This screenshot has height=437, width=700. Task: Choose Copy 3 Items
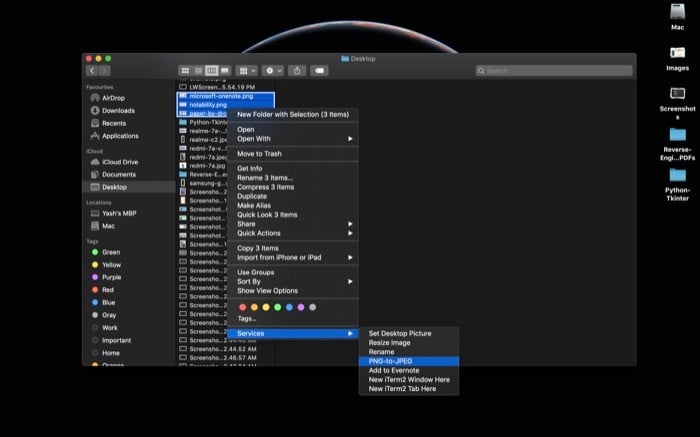coord(293,248)
